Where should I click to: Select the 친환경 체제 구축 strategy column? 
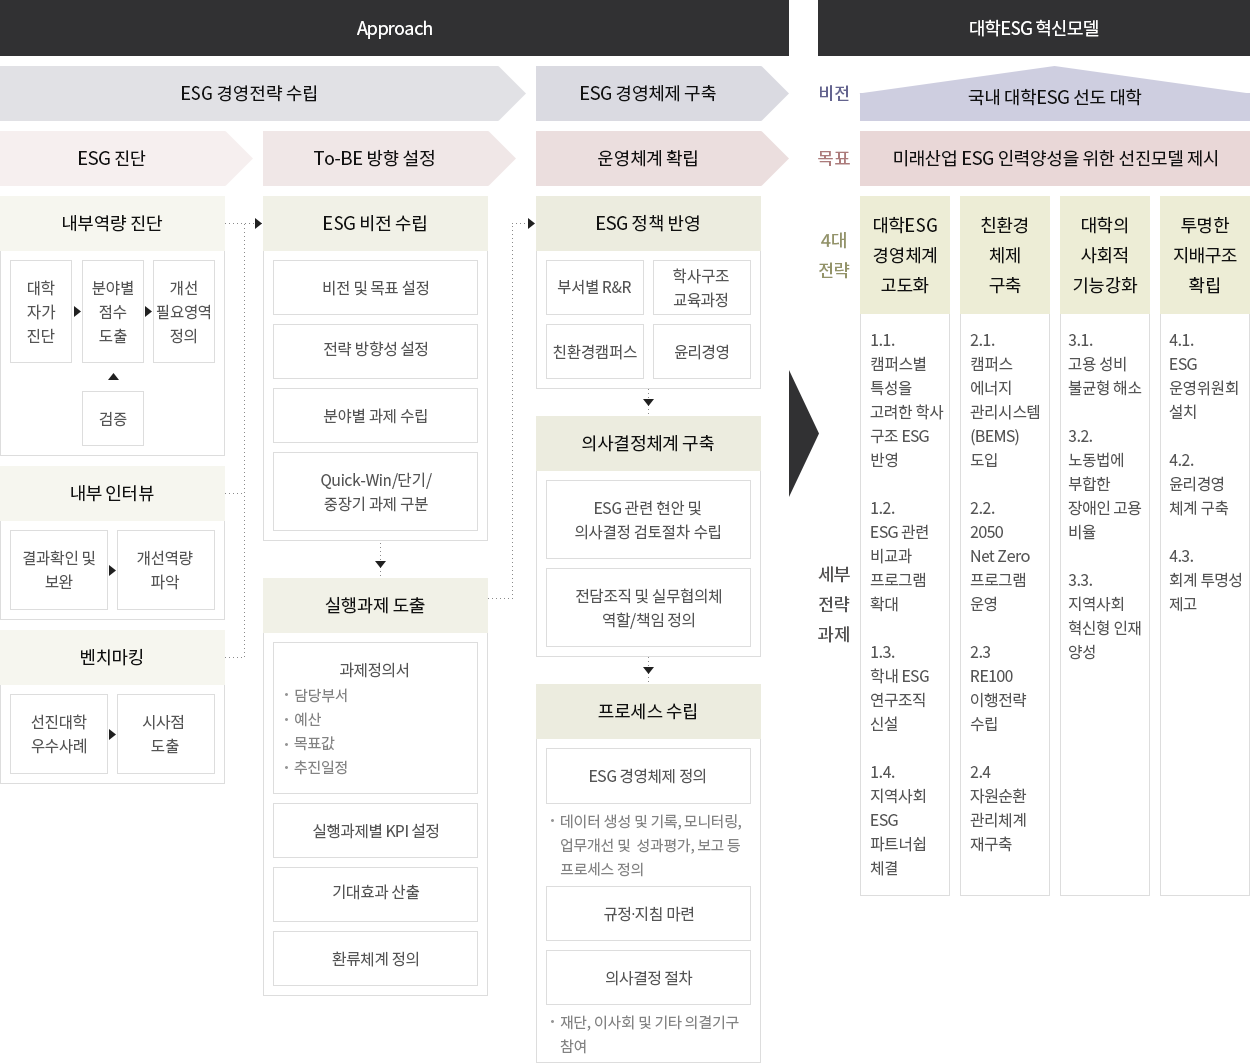(1004, 255)
